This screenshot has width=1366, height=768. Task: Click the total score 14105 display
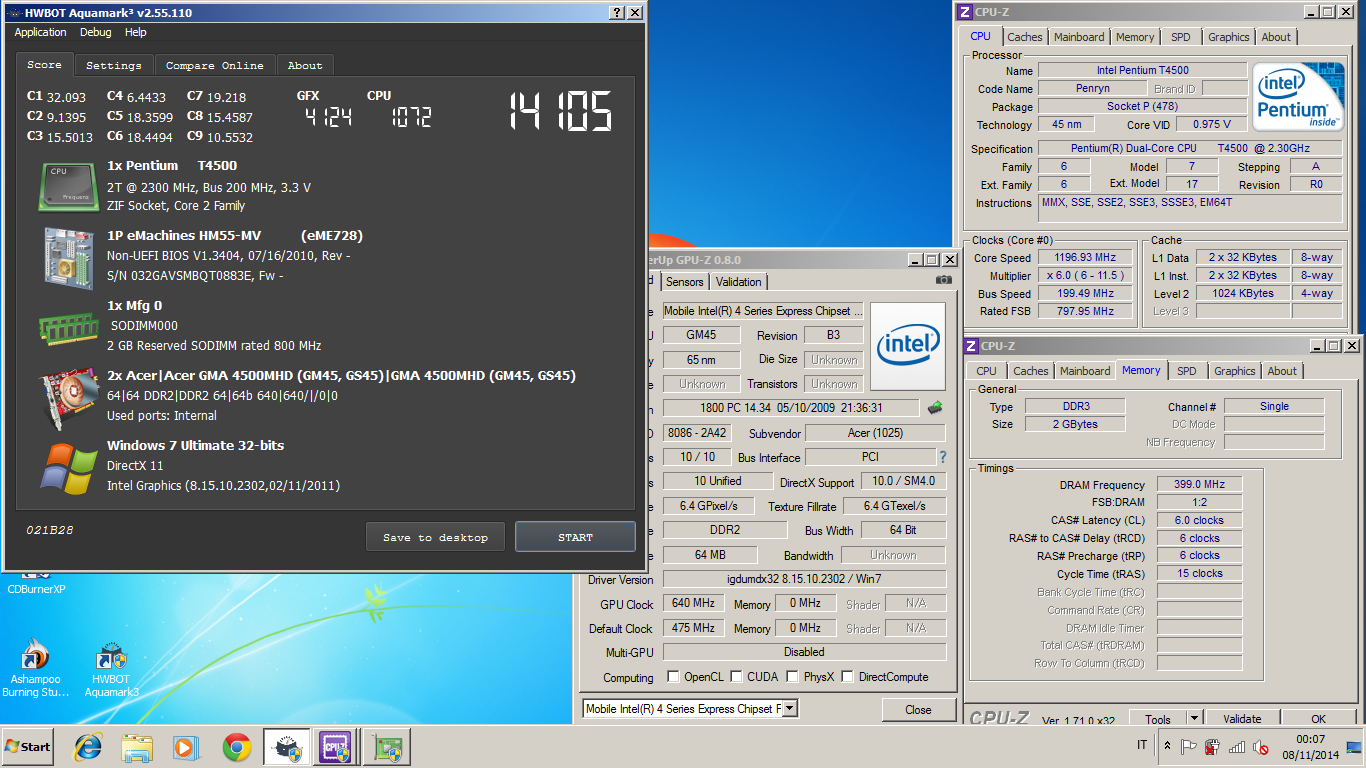point(560,112)
